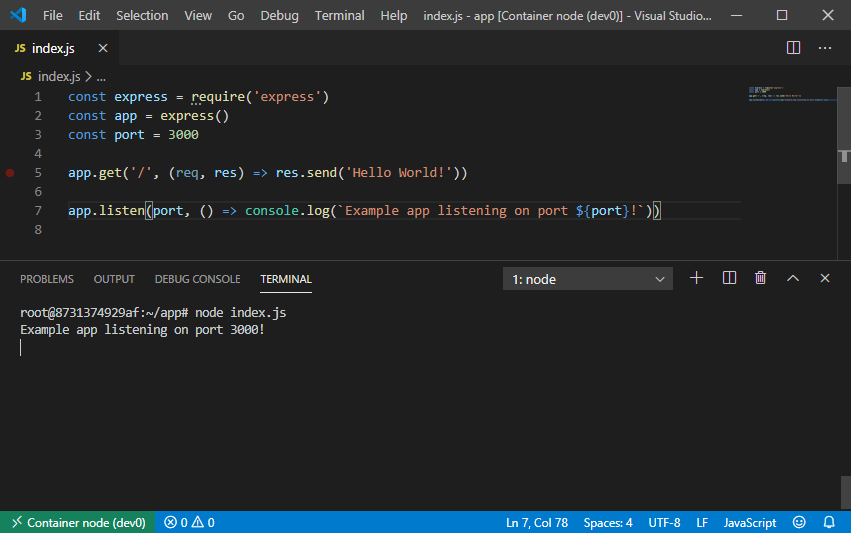This screenshot has width=851, height=533.
Task: Create a new terminal with plus icon
Action: 697,278
